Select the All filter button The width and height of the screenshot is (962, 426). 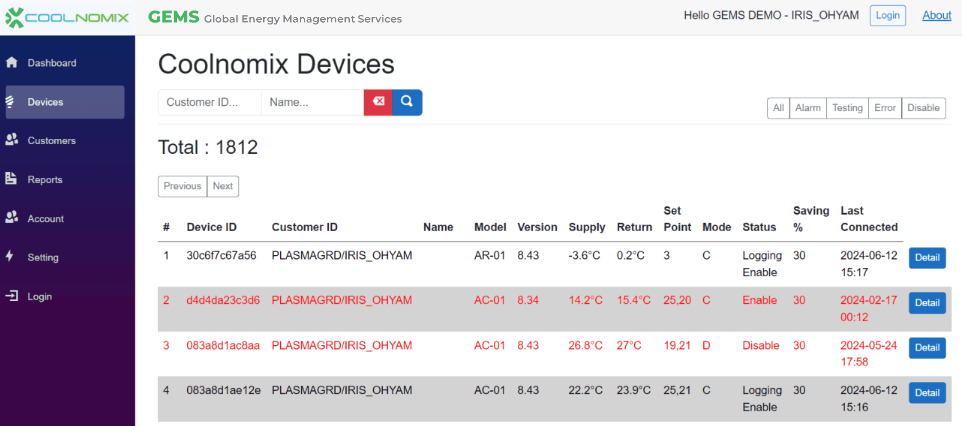click(x=778, y=108)
